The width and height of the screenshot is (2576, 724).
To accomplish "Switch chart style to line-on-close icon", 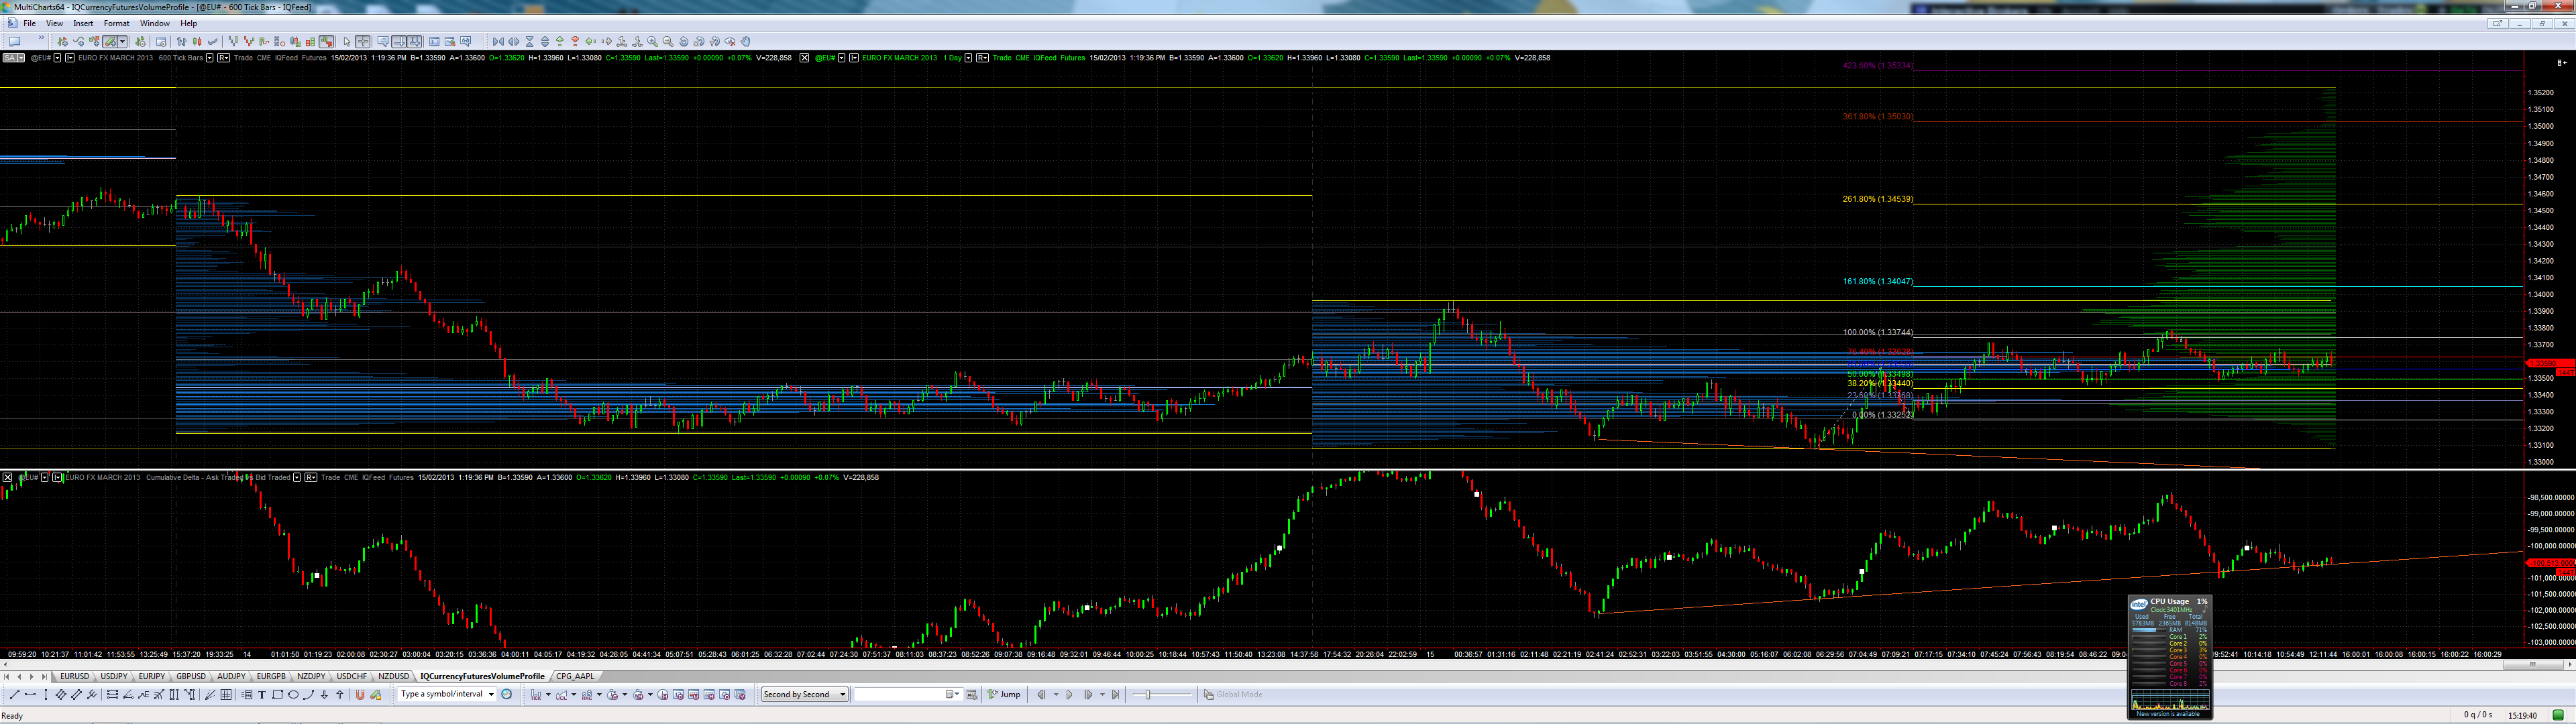I will coord(213,42).
